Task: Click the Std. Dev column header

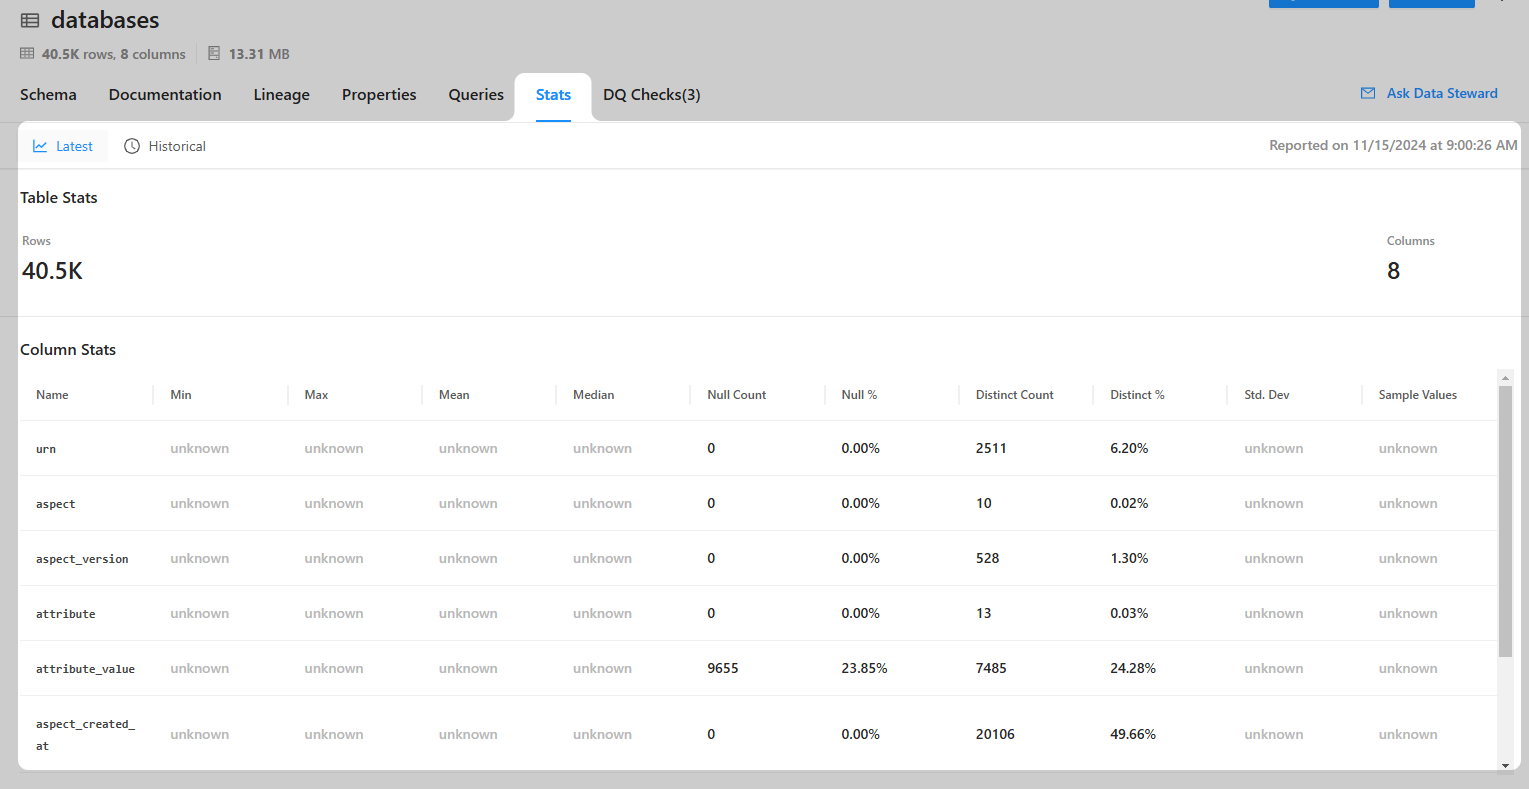Action: [x=1267, y=395]
